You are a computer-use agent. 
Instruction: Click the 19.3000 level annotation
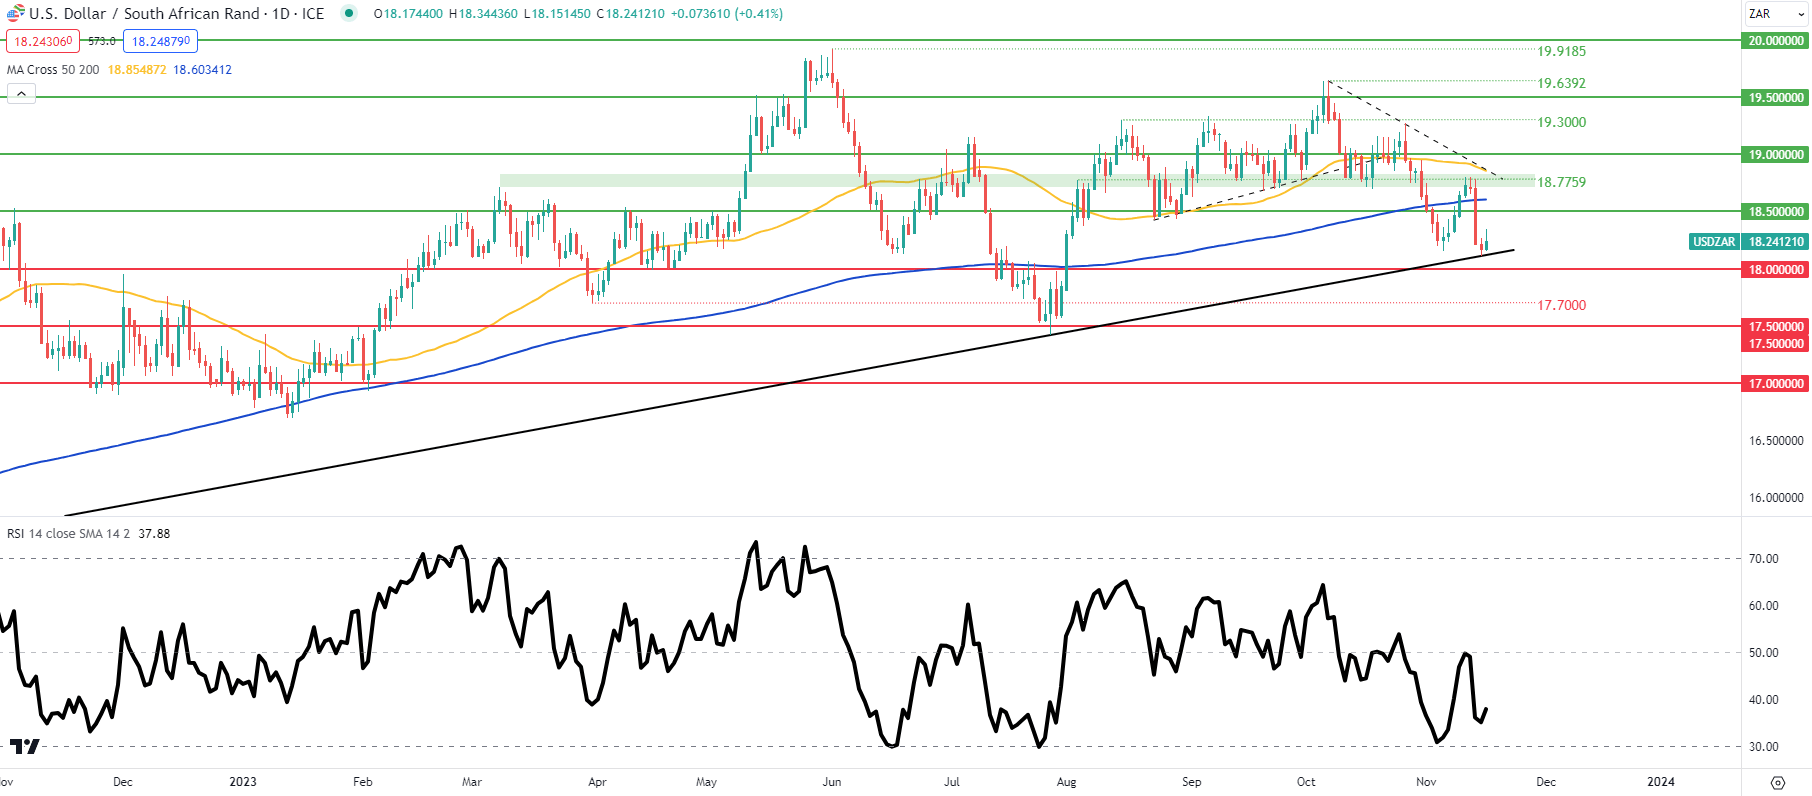click(x=1562, y=122)
